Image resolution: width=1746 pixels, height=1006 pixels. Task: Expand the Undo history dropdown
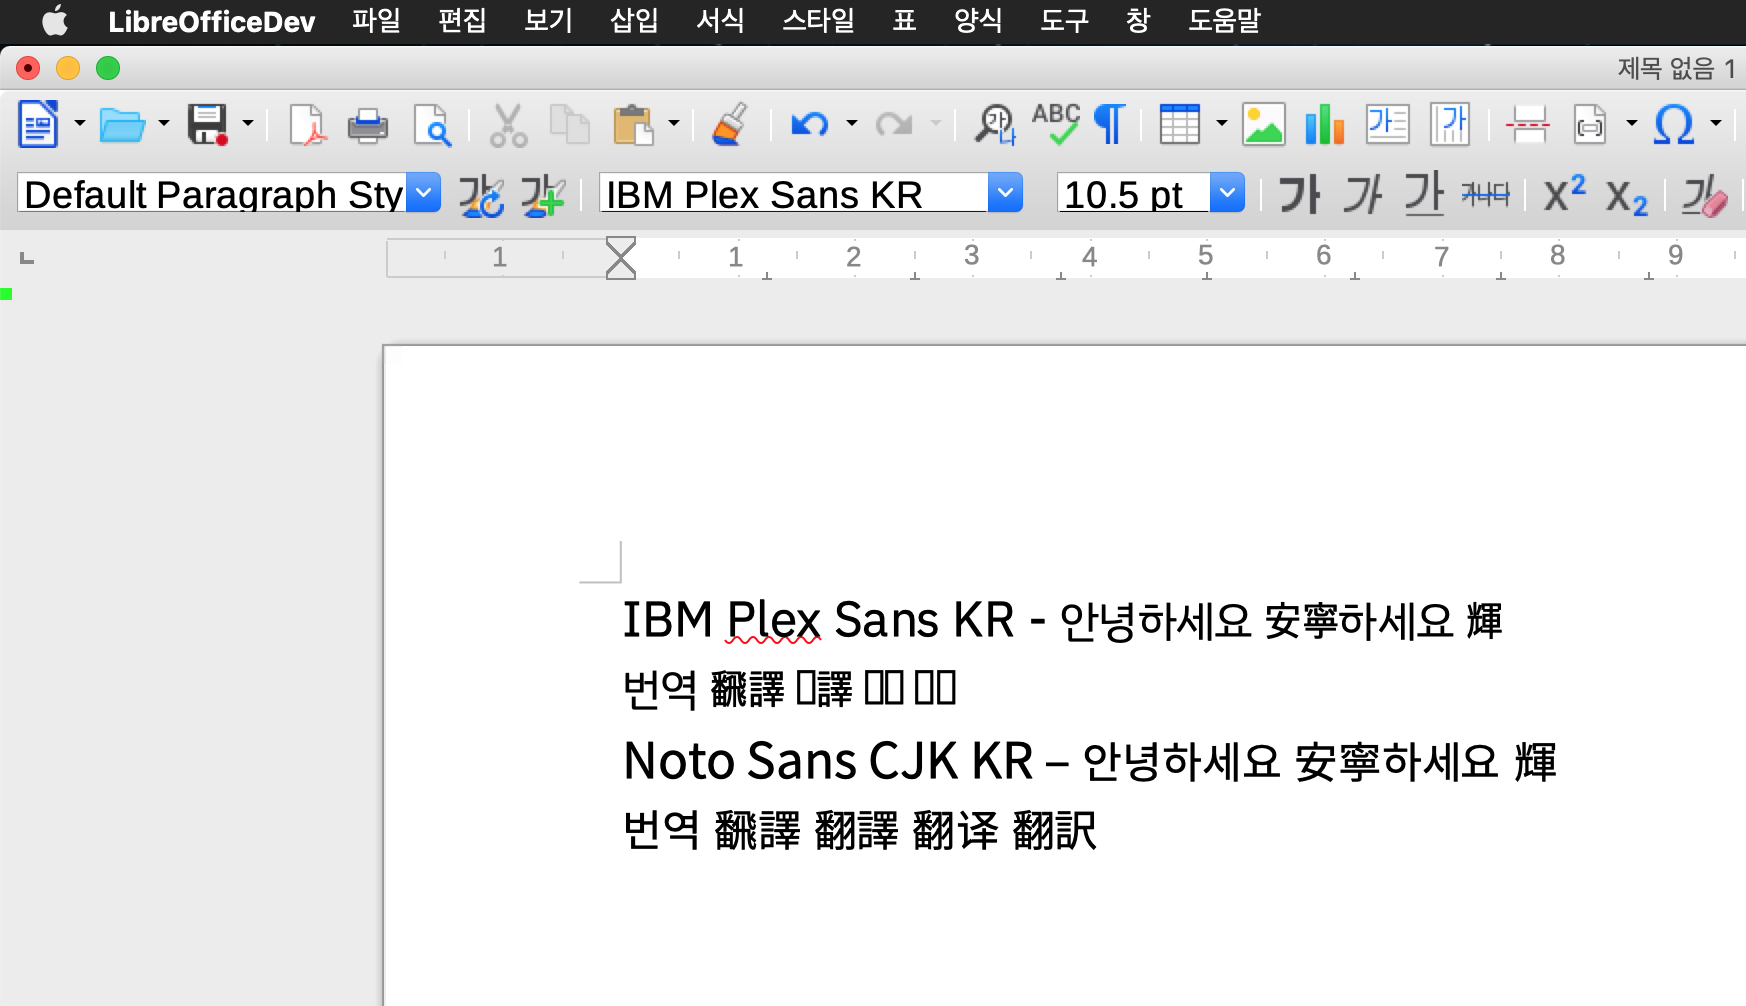(x=851, y=124)
